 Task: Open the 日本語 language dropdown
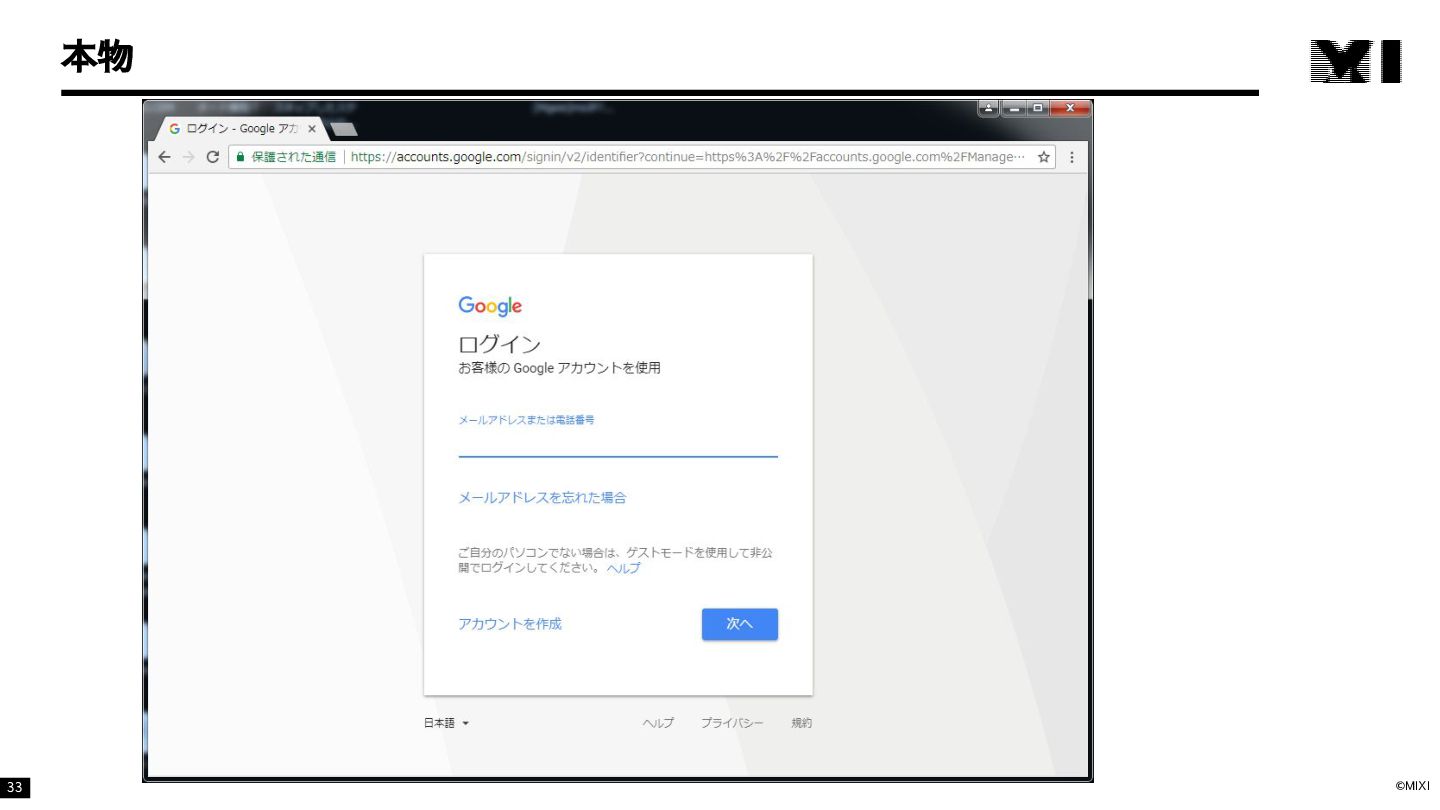446,723
